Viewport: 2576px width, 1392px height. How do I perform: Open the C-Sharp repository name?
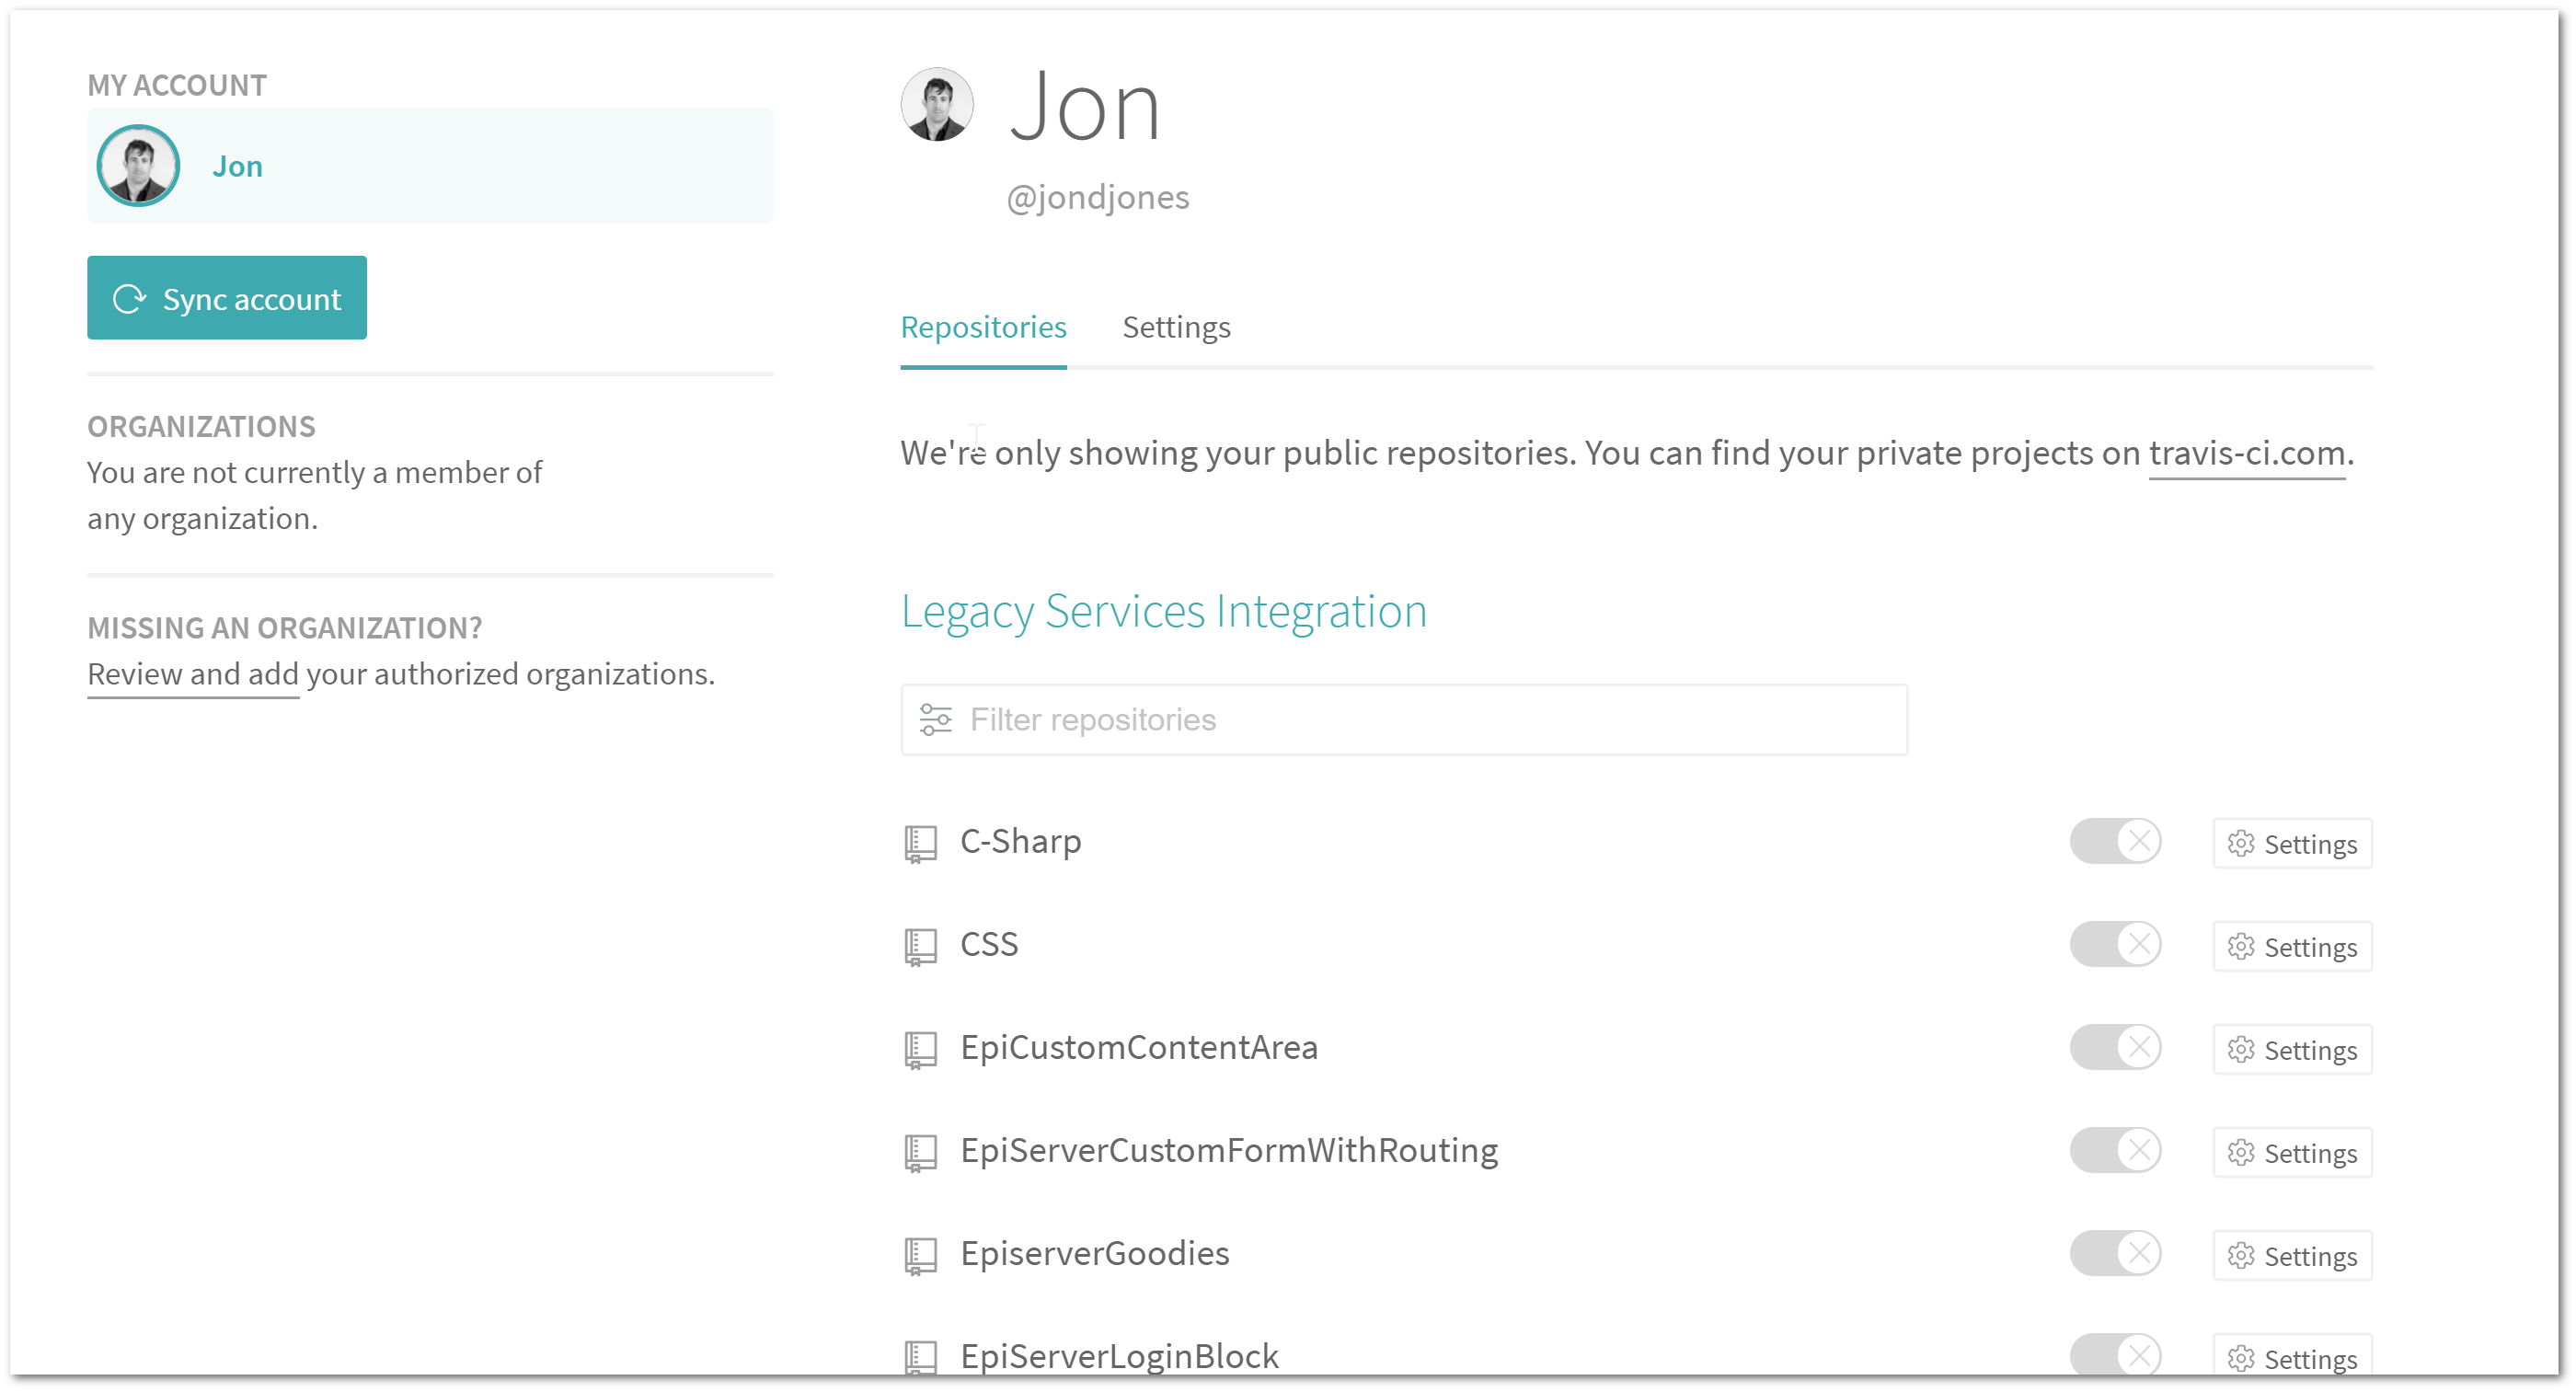coord(1020,842)
